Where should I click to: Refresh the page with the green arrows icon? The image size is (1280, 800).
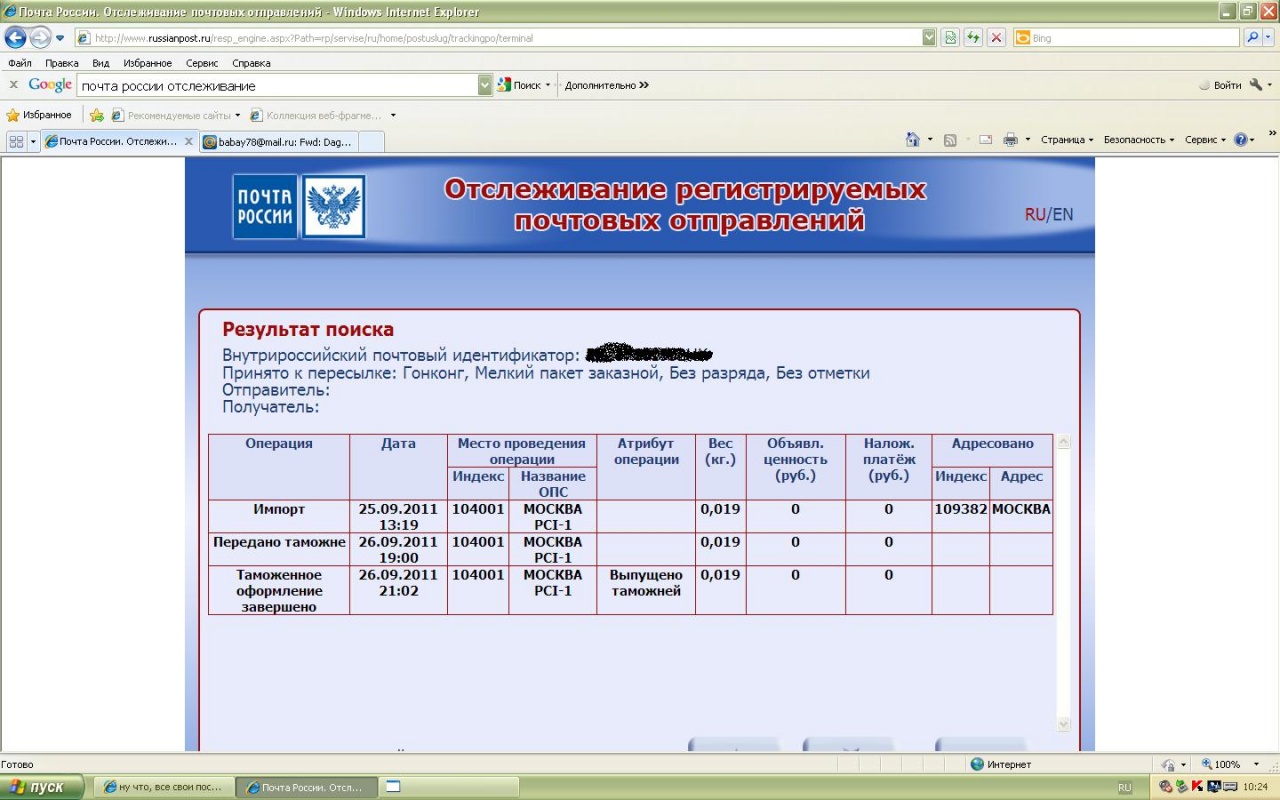tap(973, 38)
